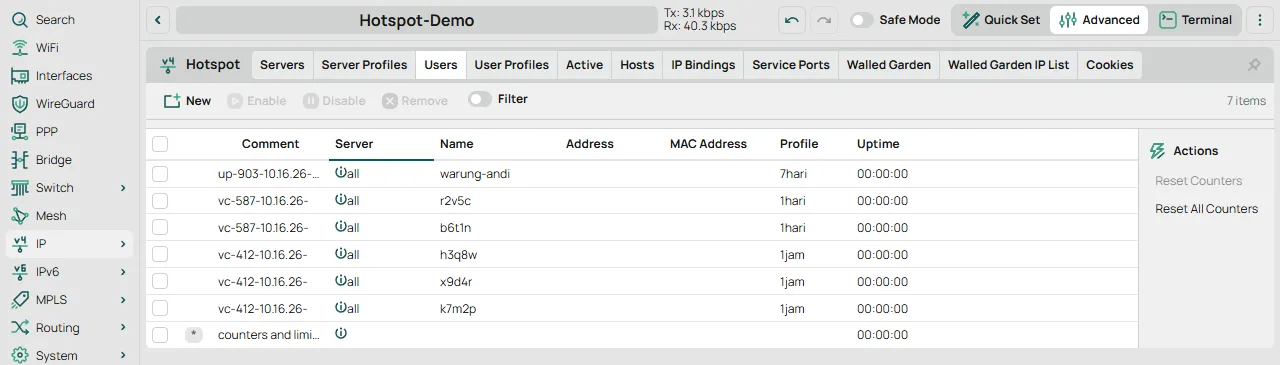
Task: Check the select-all header checkbox
Action: click(160, 144)
